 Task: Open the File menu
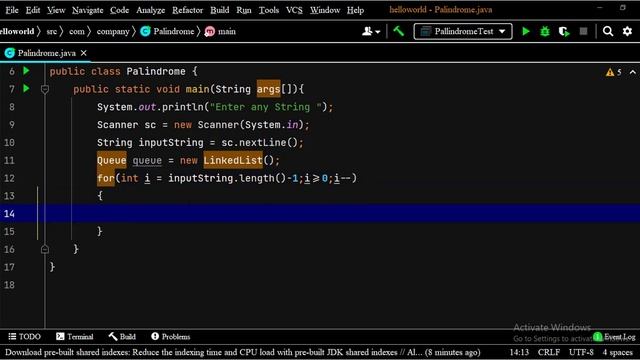click(x=12, y=10)
